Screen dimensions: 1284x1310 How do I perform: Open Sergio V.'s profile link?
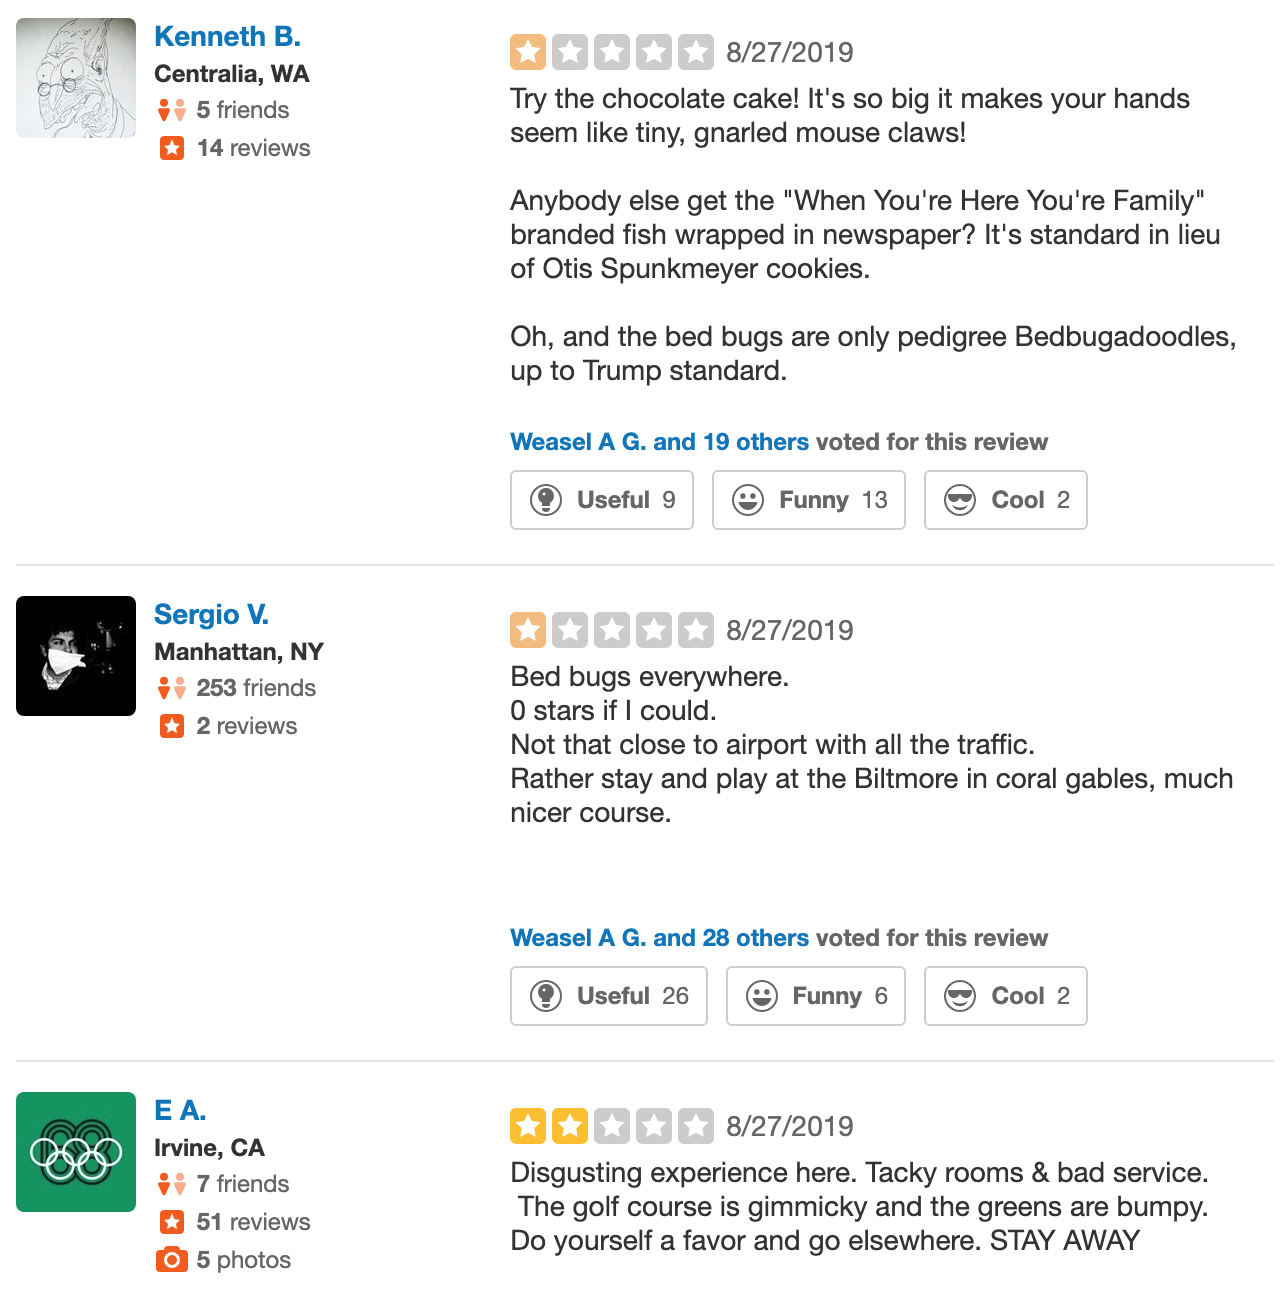[211, 614]
